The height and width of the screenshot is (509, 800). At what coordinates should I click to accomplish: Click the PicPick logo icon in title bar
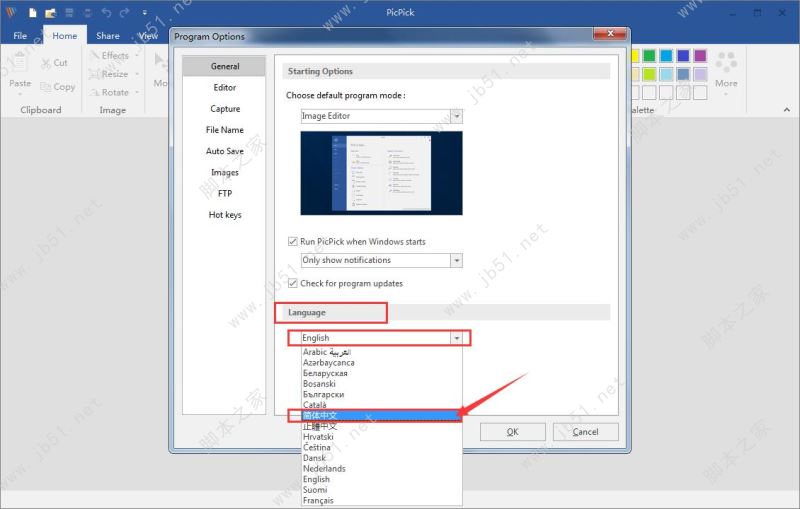pyautogui.click(x=11, y=12)
